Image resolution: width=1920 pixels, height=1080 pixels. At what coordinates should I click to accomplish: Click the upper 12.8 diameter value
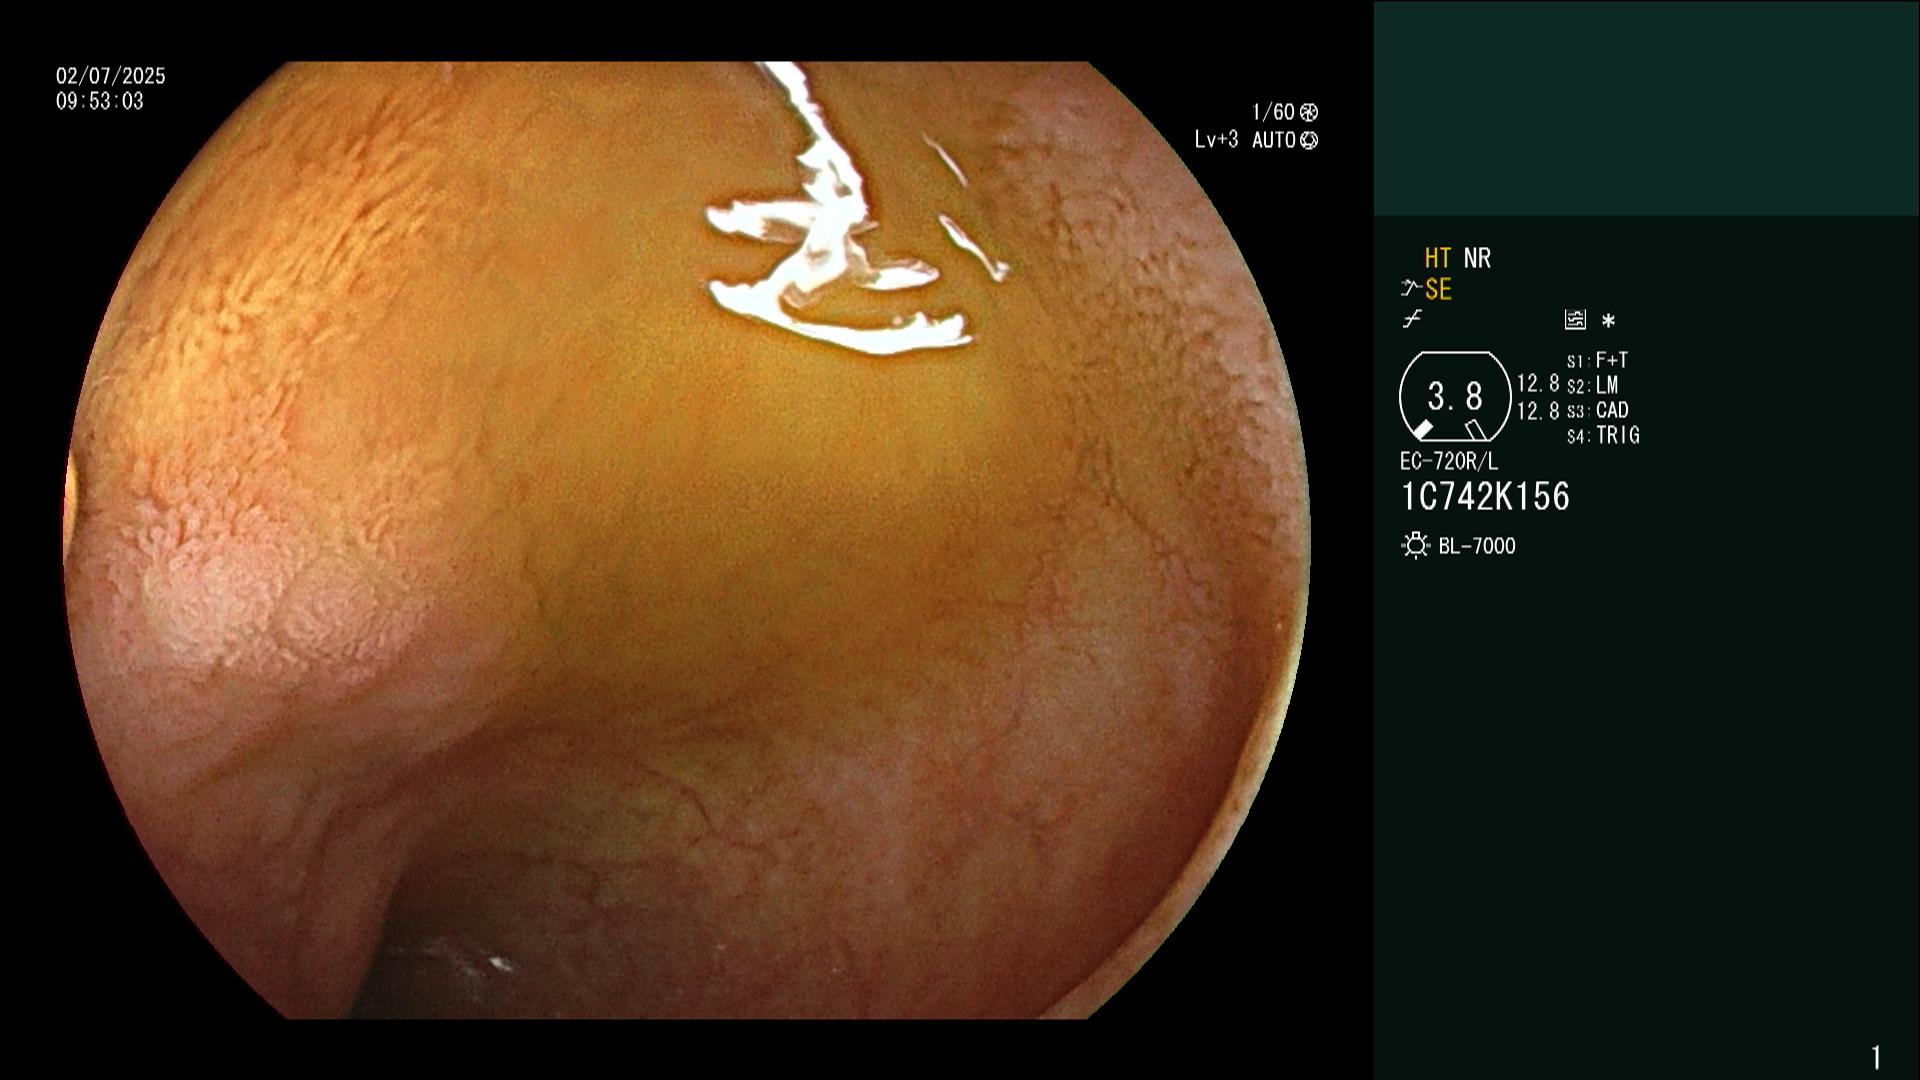click(1538, 383)
